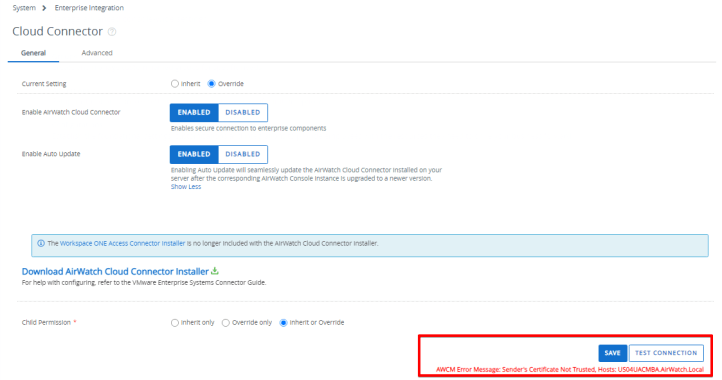
Task: Choose Inherit only child permission
Action: [175, 322]
